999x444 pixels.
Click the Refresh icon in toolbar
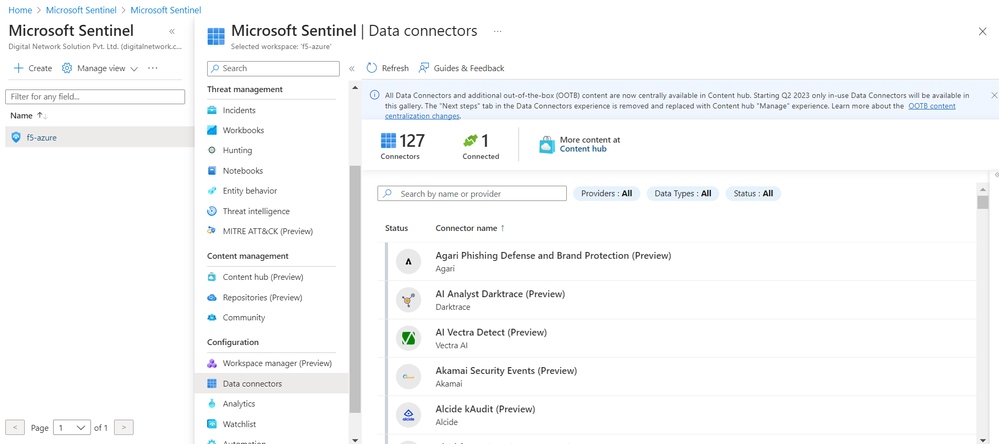tap(372, 68)
